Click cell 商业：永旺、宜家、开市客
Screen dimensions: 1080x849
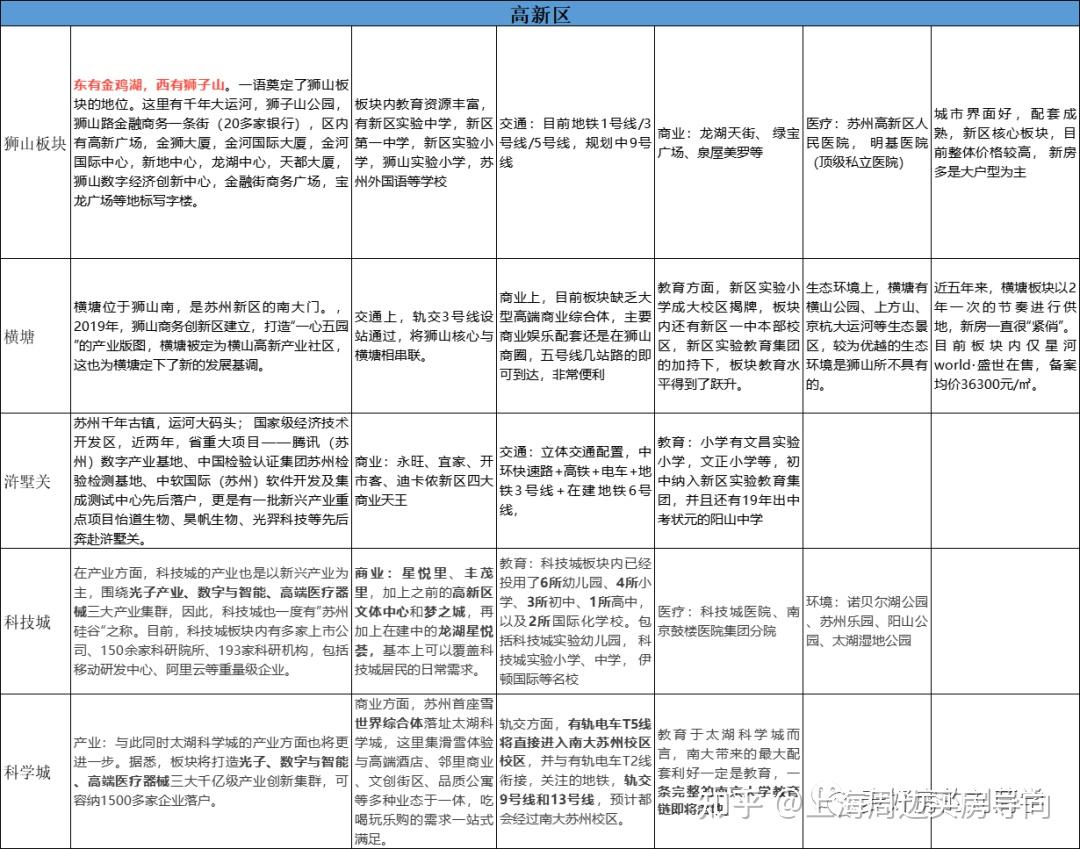424,481
